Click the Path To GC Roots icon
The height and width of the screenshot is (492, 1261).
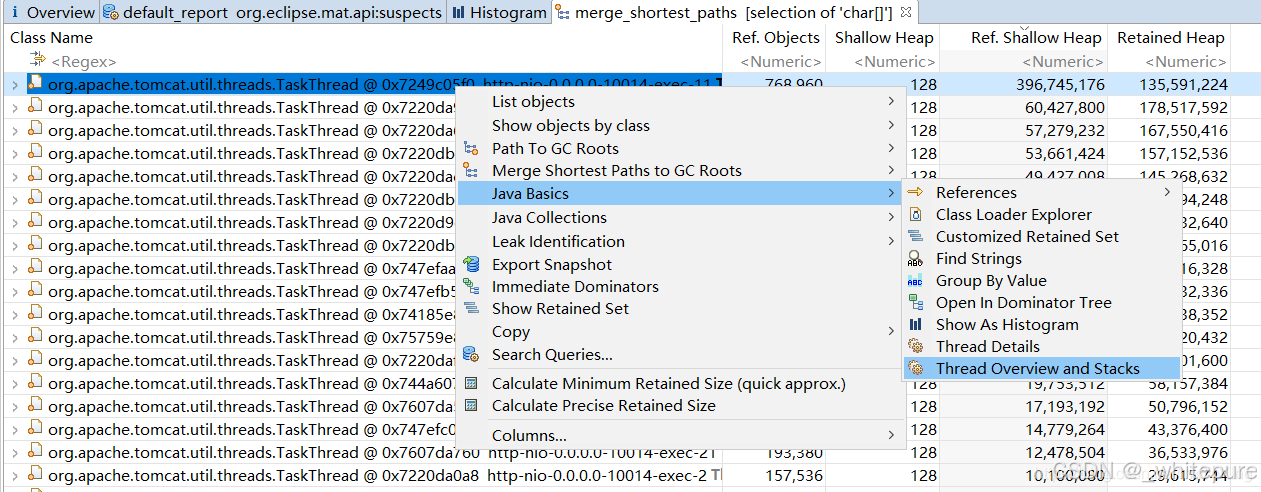pyautogui.click(x=471, y=148)
